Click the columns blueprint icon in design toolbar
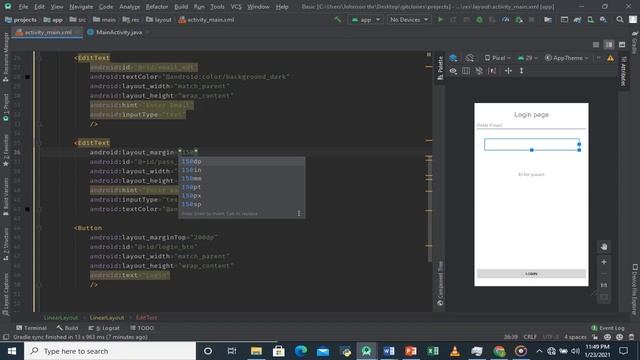Screen dimensions: 640x360 point(466,71)
